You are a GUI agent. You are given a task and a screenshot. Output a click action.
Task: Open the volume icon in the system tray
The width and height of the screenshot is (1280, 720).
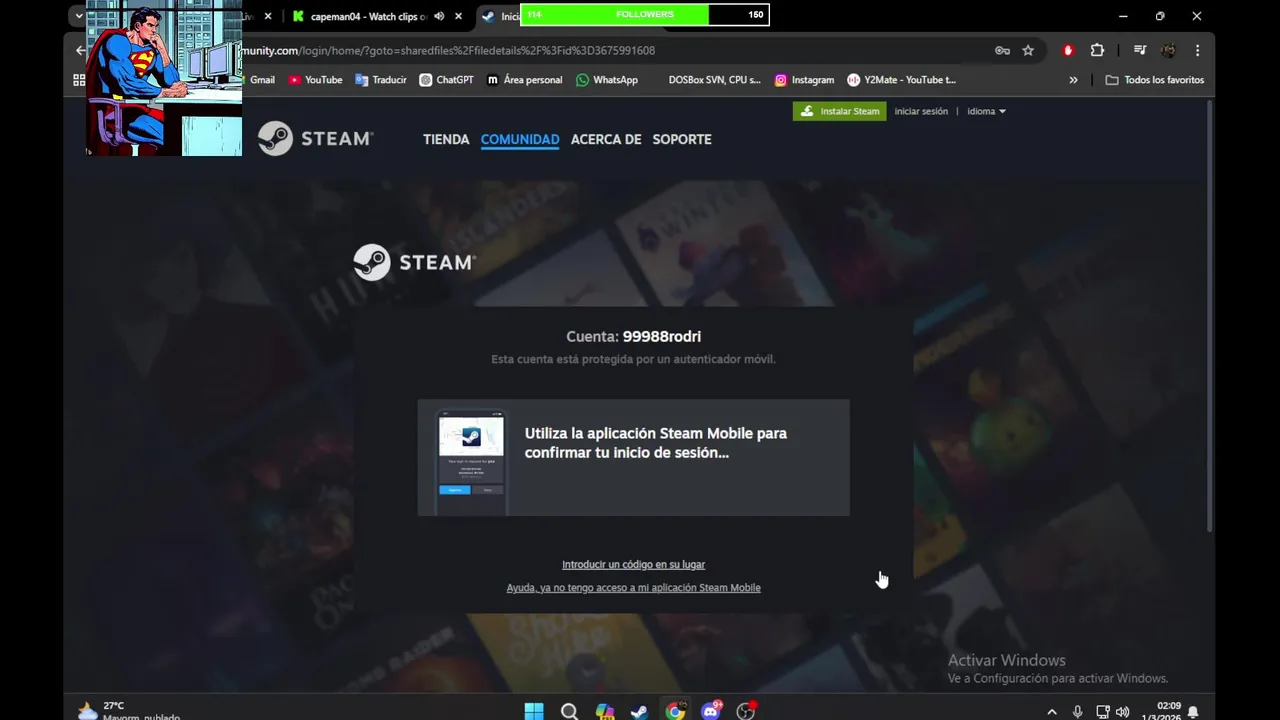click(1122, 712)
